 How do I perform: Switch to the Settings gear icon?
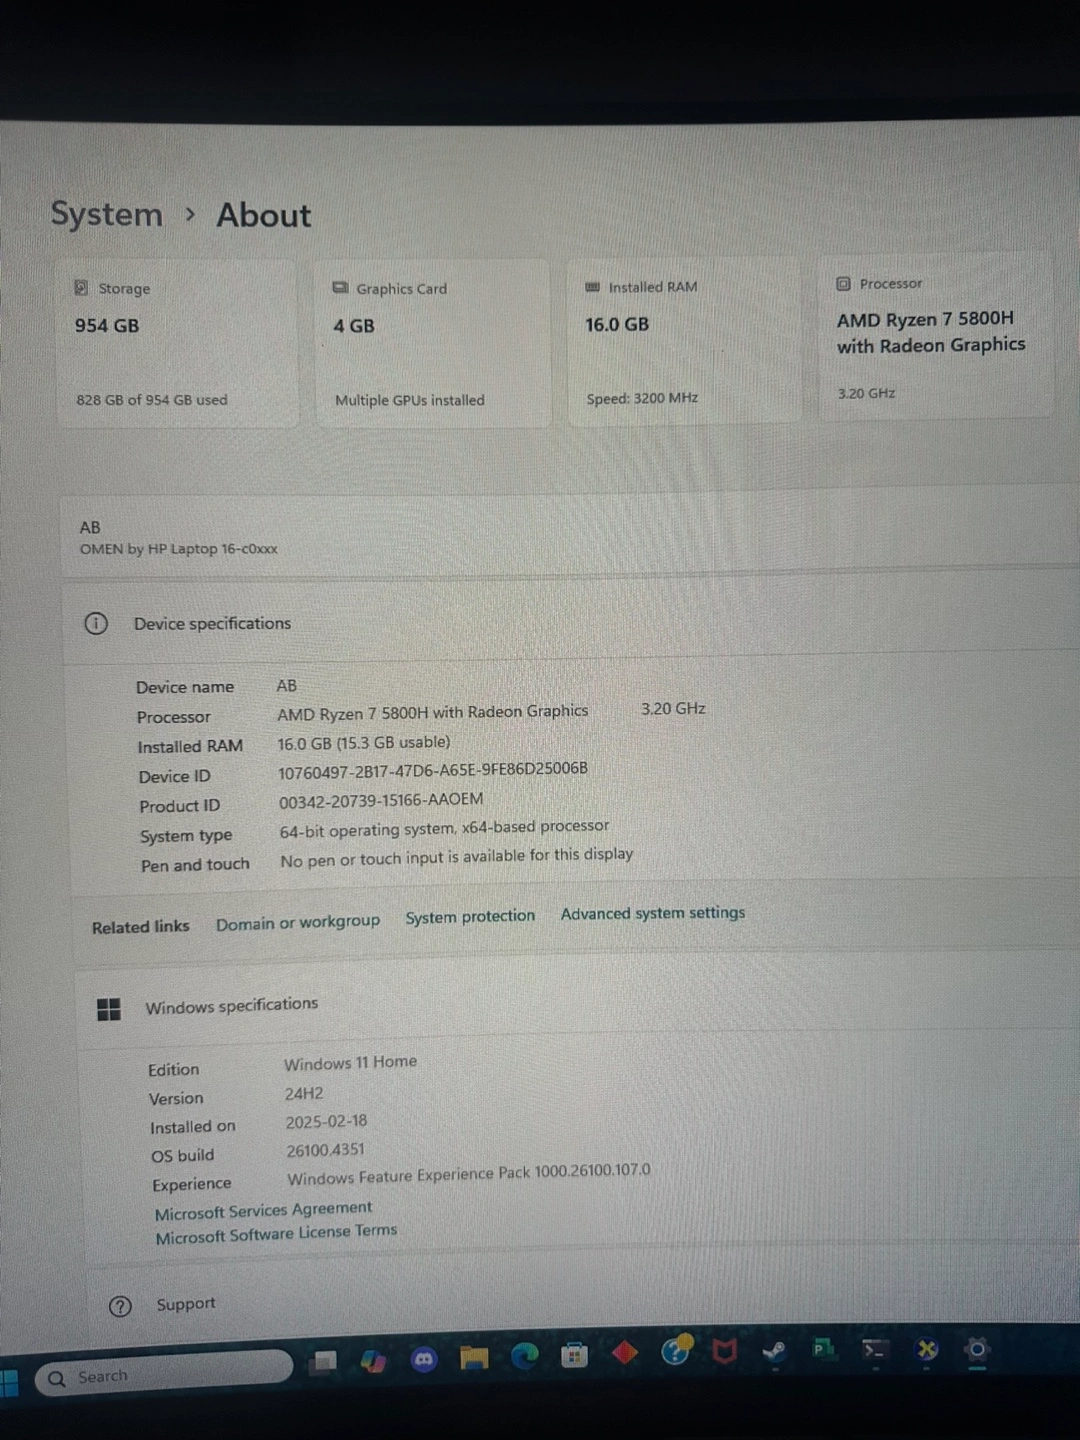point(977,1350)
